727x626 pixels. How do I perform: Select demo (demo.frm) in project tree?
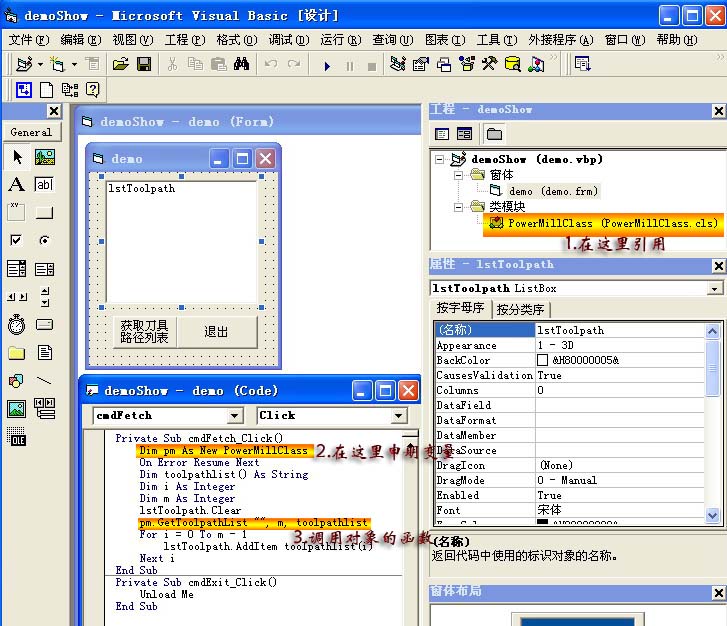pyautogui.click(x=553, y=191)
